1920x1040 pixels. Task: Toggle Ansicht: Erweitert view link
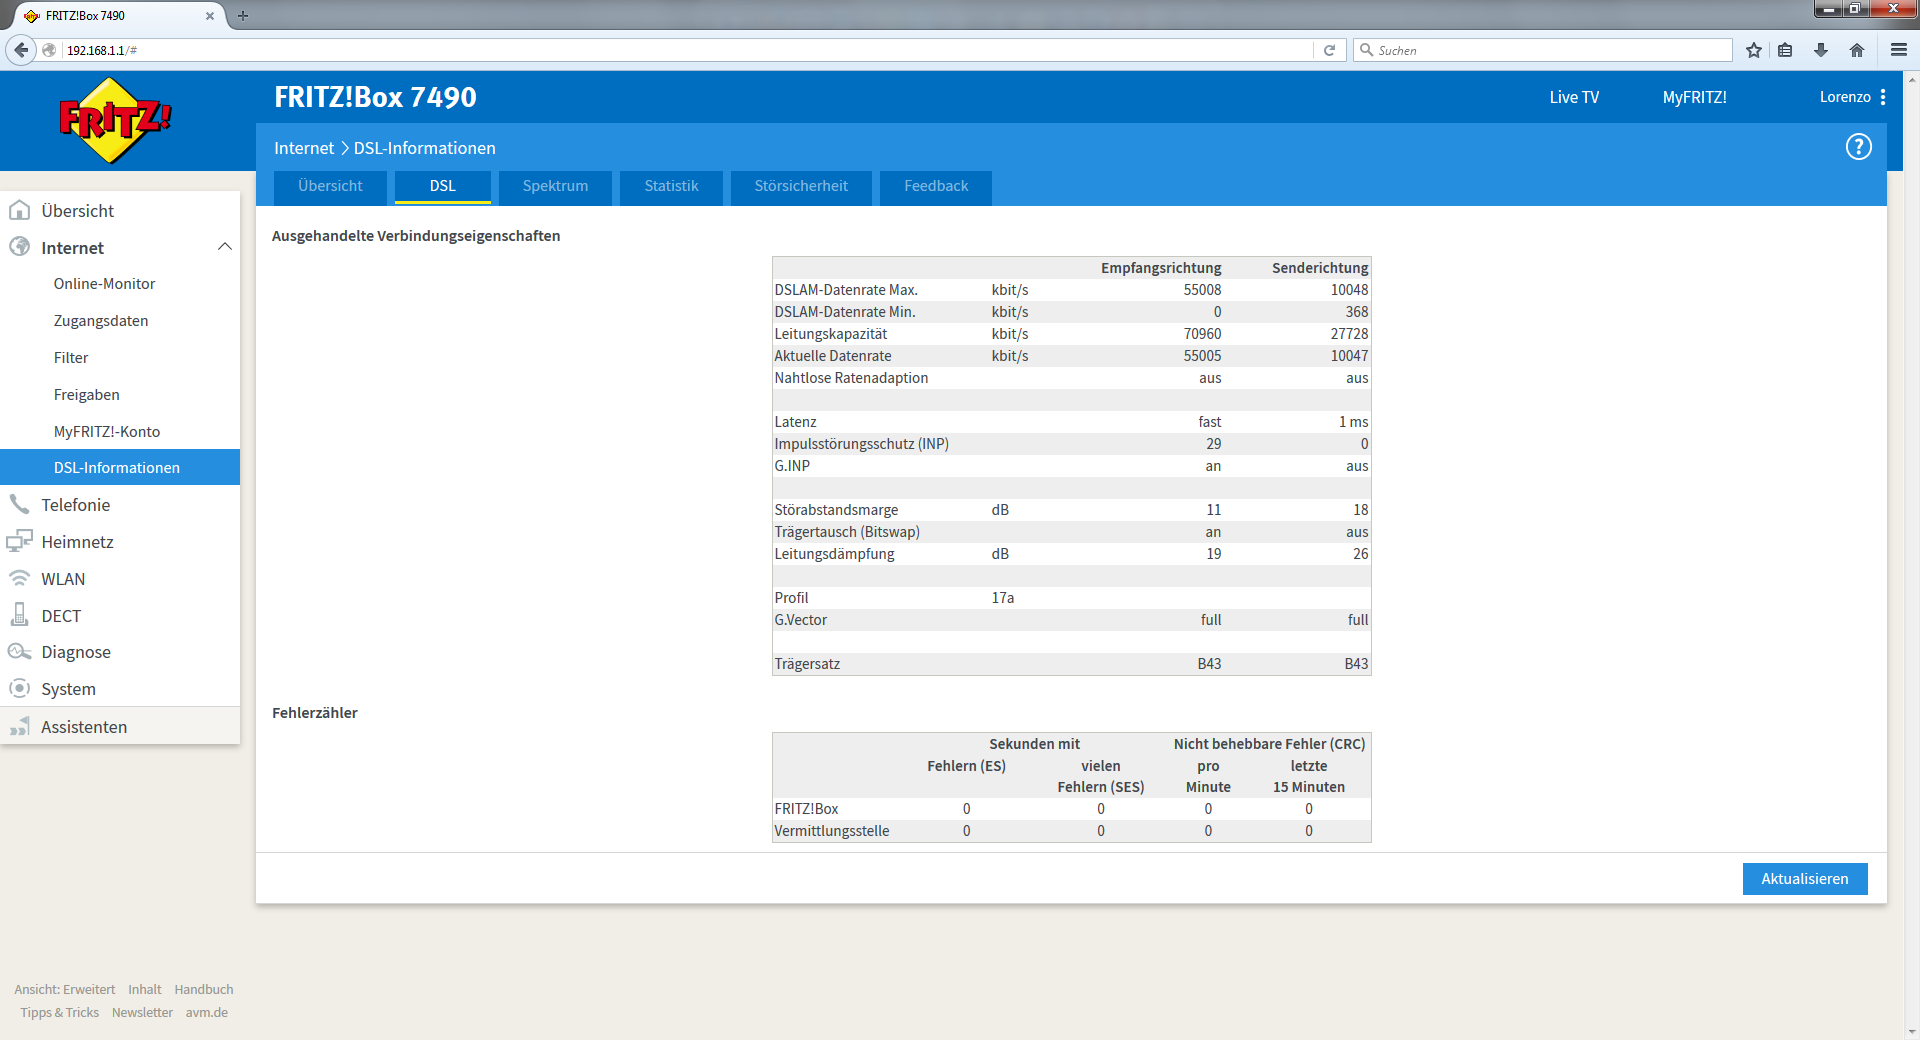click(64, 989)
